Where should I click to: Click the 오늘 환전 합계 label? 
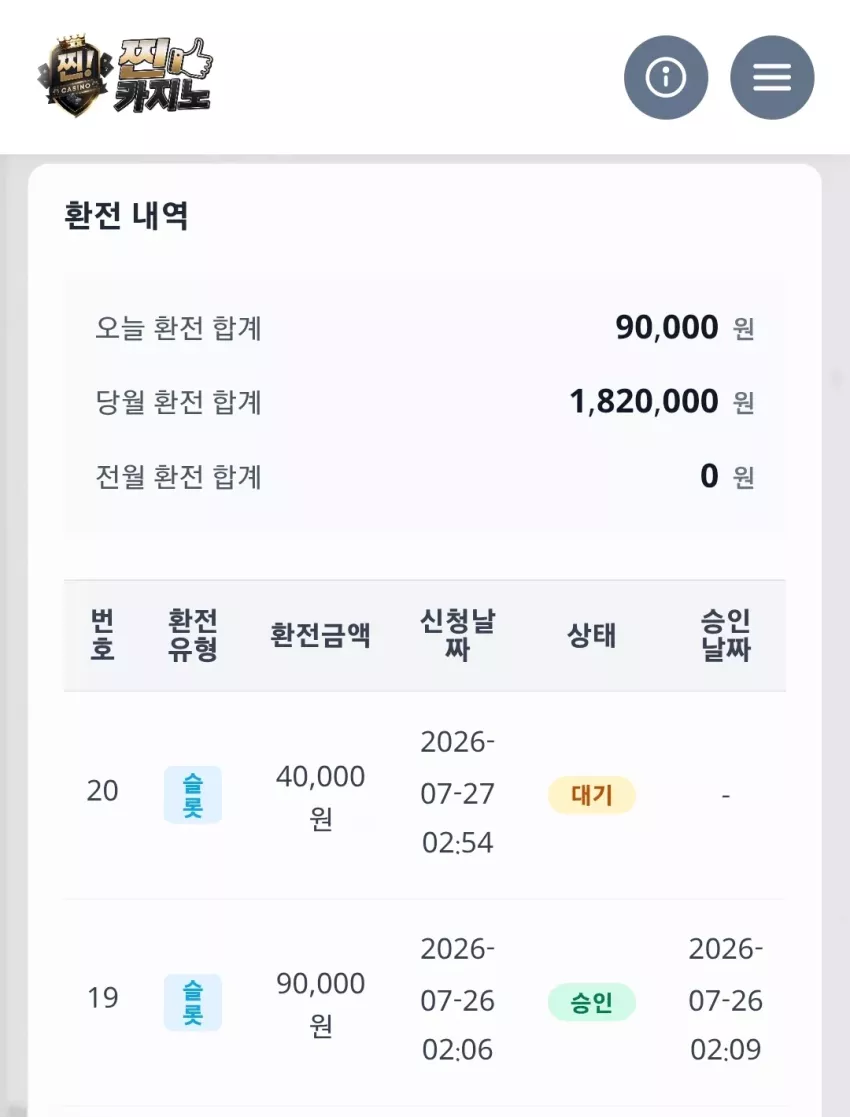178,328
